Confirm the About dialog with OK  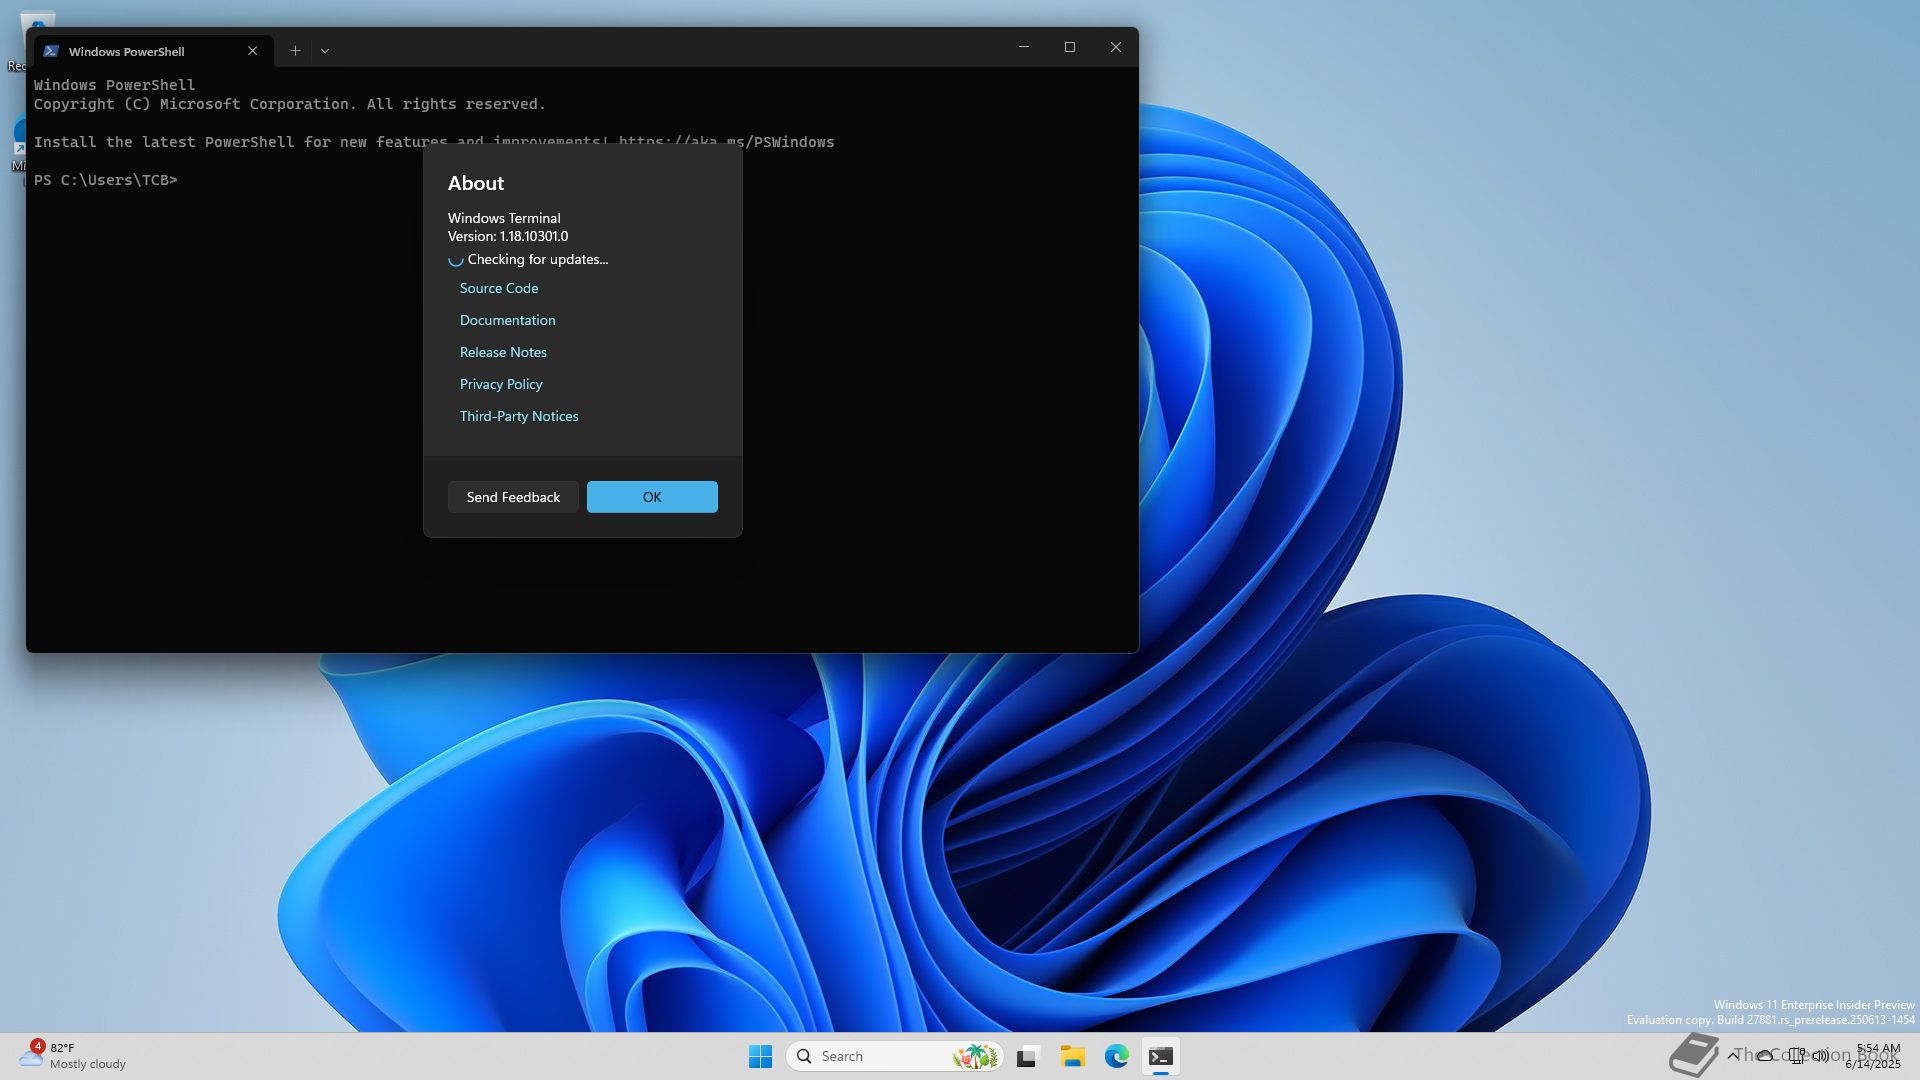coord(652,497)
